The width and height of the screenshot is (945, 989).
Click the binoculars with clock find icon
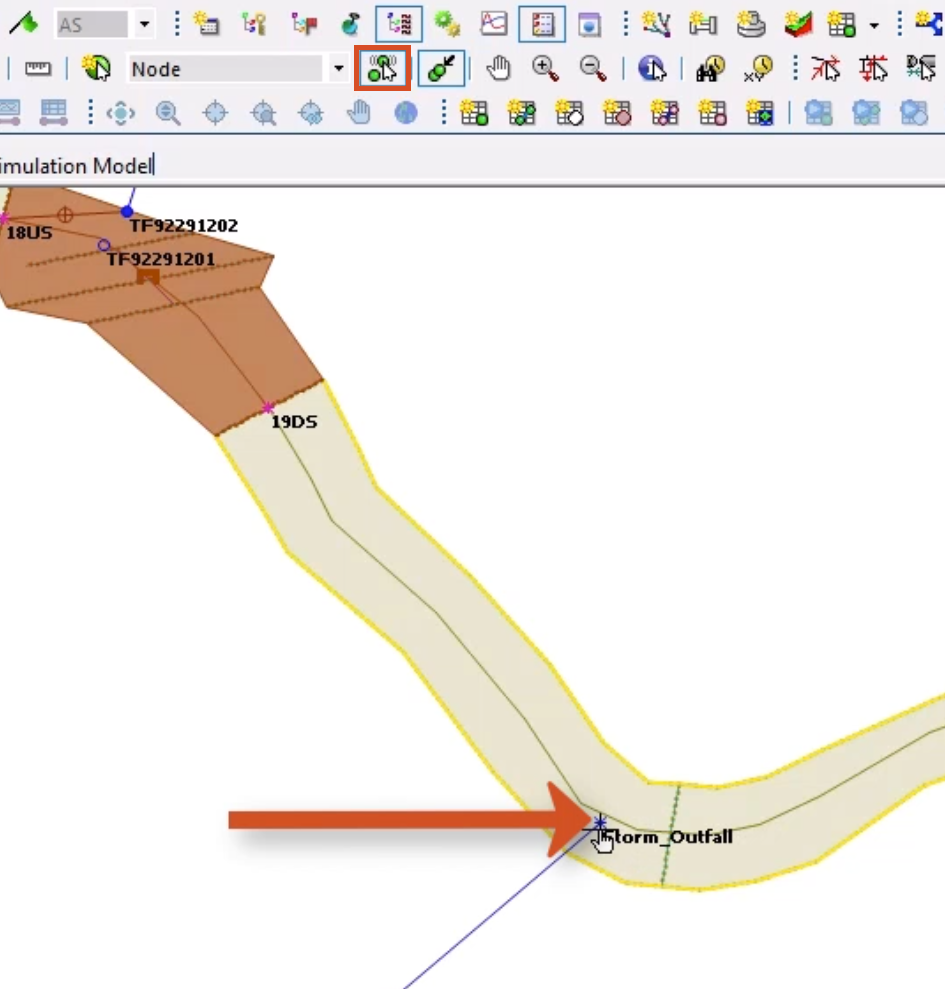coord(710,68)
